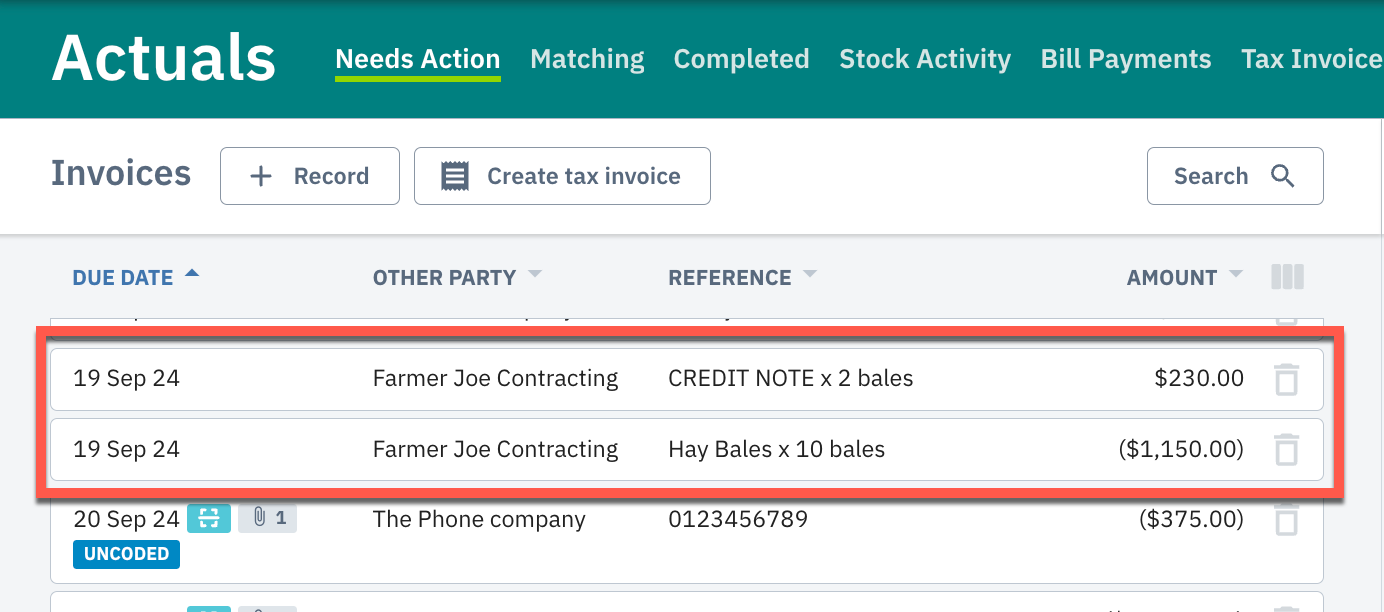Delete the Hay Bales x 10 bales invoice

1286,451
